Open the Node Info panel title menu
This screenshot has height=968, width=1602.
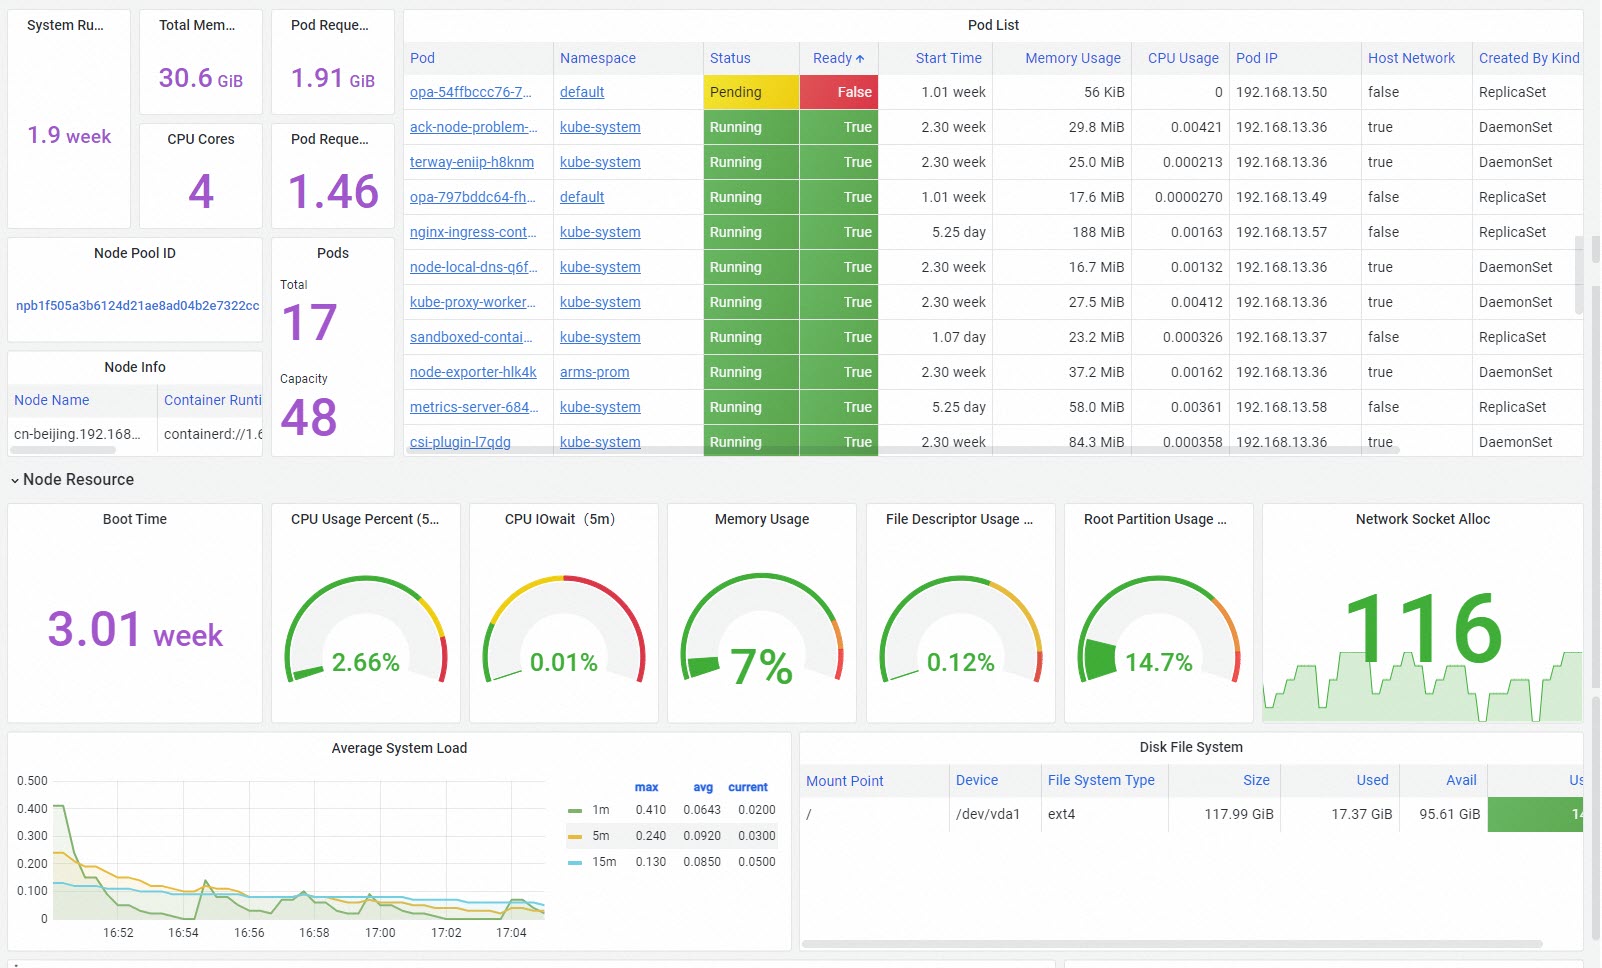(x=135, y=367)
